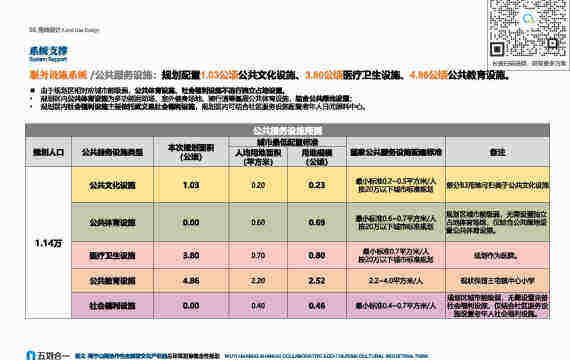570x360 pixels.
Task: Click the orange '3.80公顷' in heading
Action: pos(324,75)
